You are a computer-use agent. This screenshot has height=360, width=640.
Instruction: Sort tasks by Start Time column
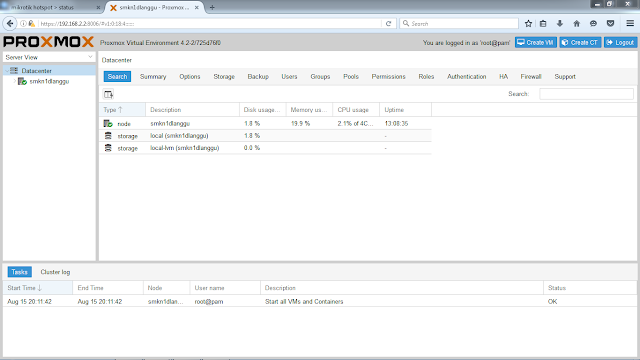38,288
